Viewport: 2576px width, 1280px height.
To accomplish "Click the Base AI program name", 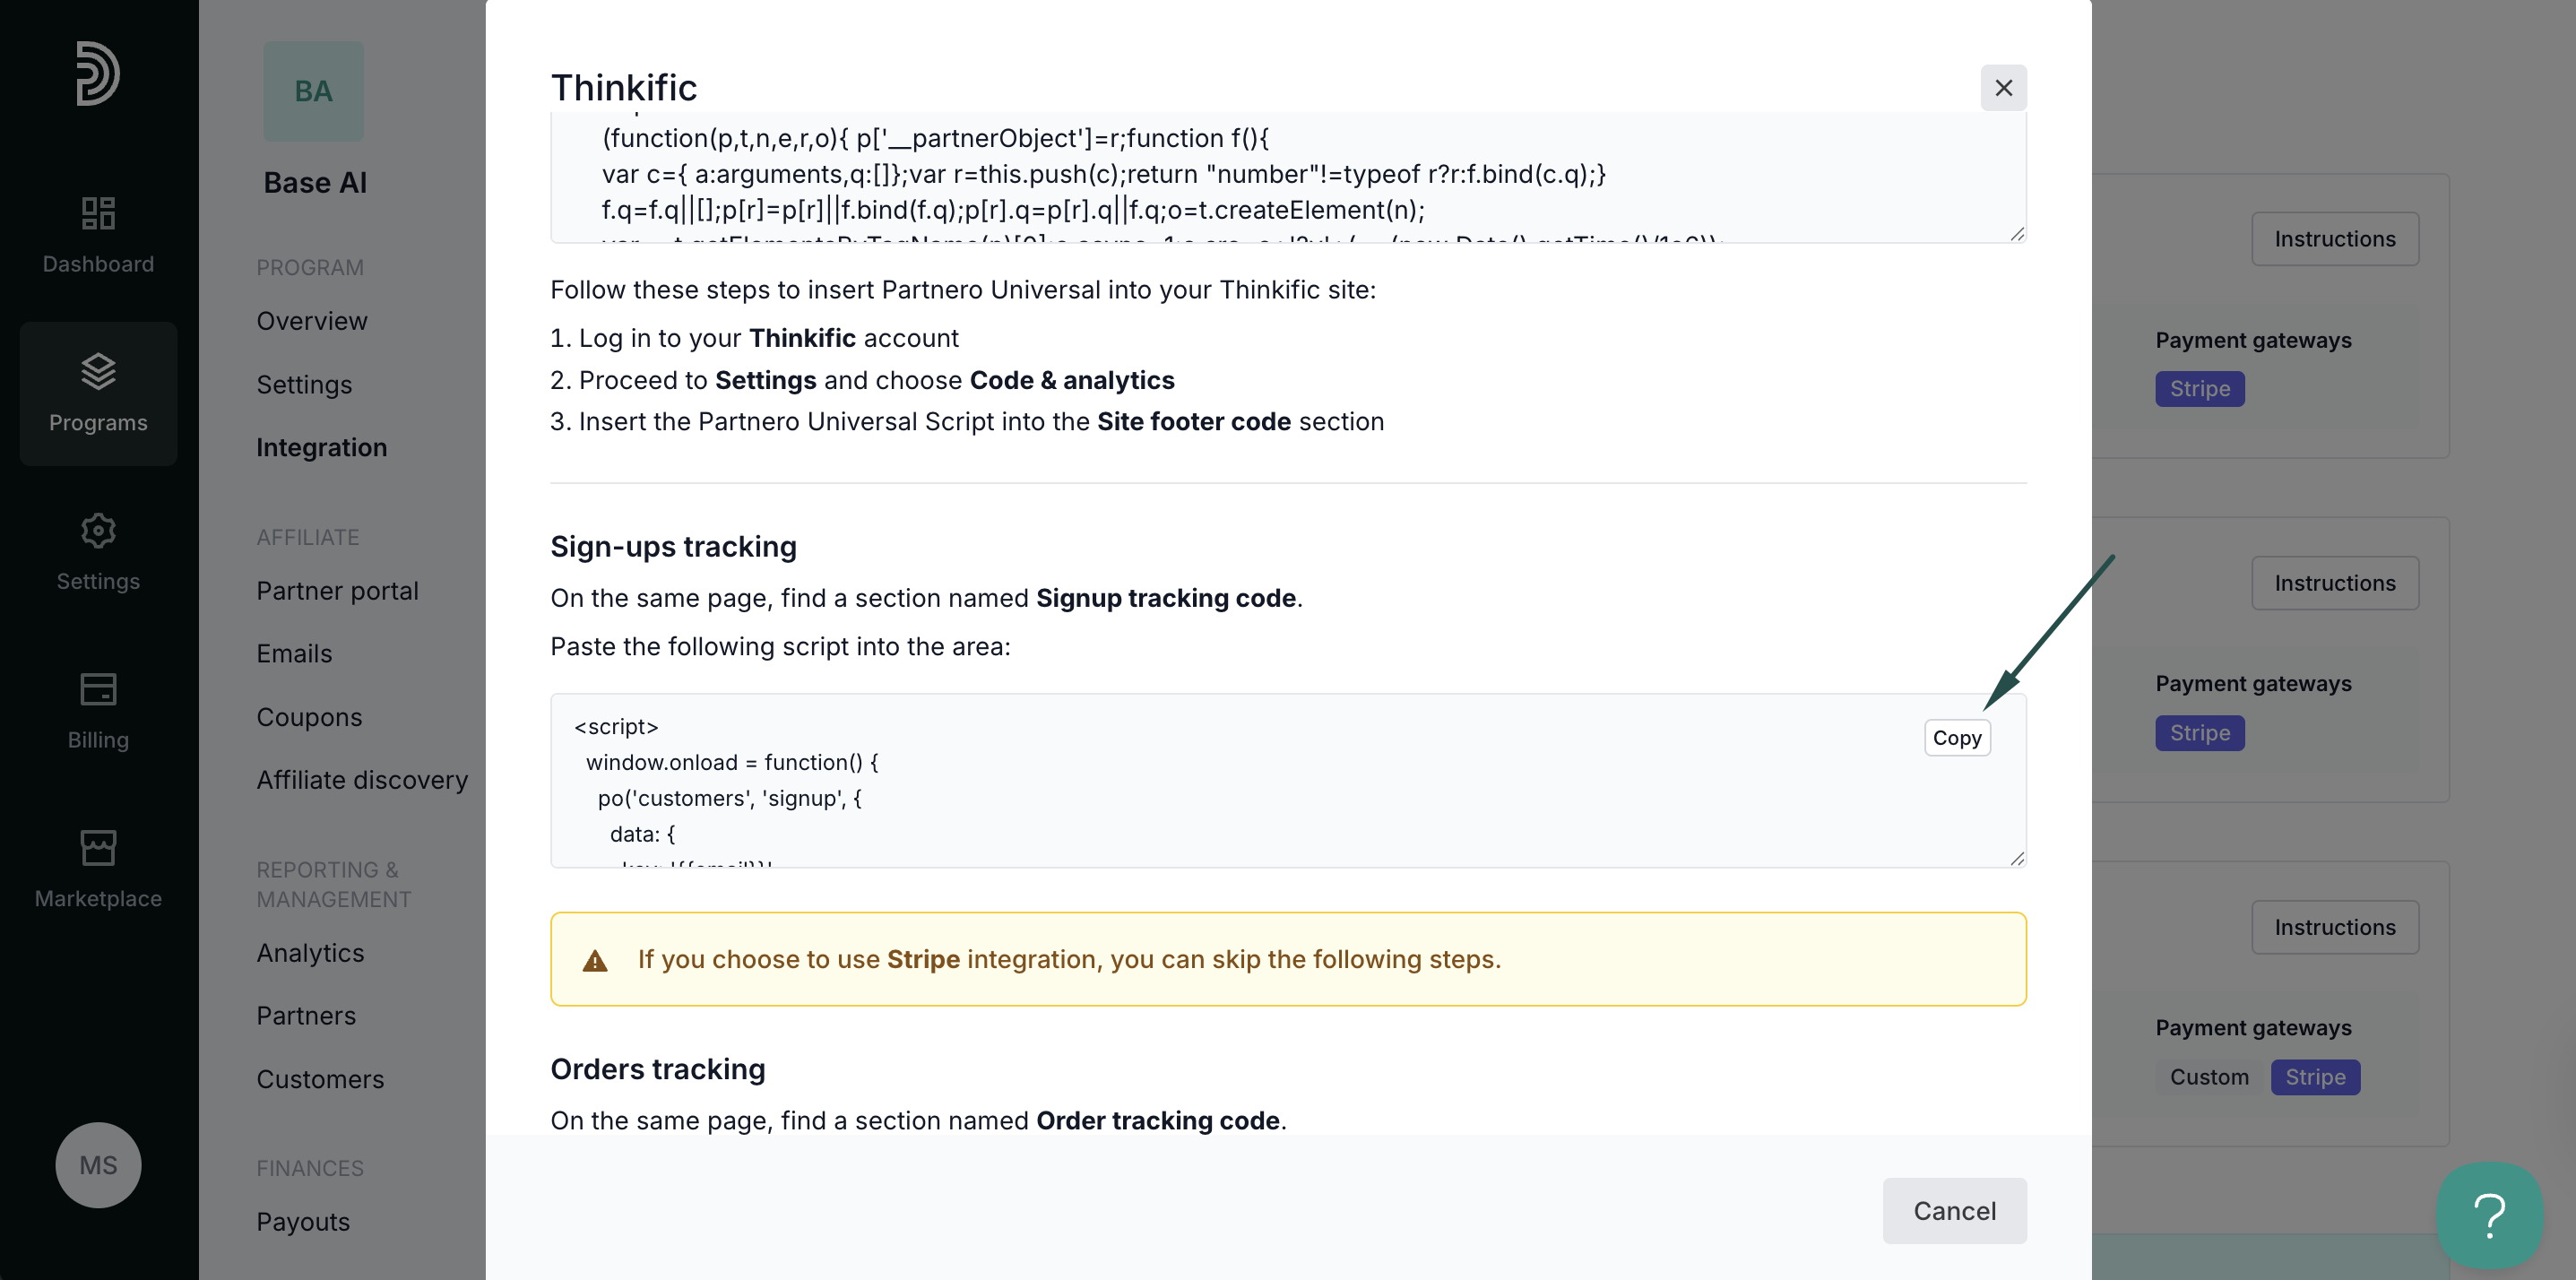I will 315,183.
